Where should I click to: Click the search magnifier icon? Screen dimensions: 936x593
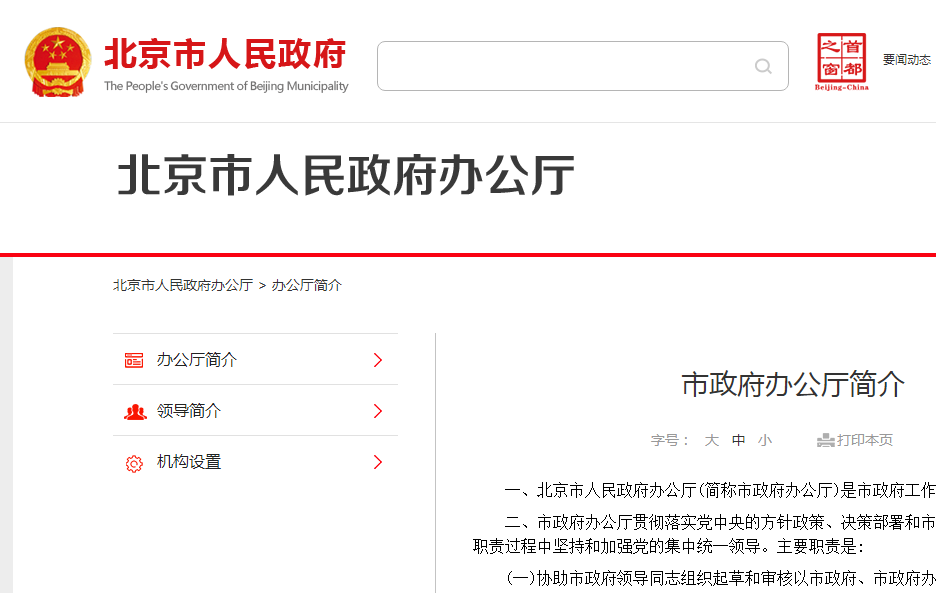click(762, 65)
